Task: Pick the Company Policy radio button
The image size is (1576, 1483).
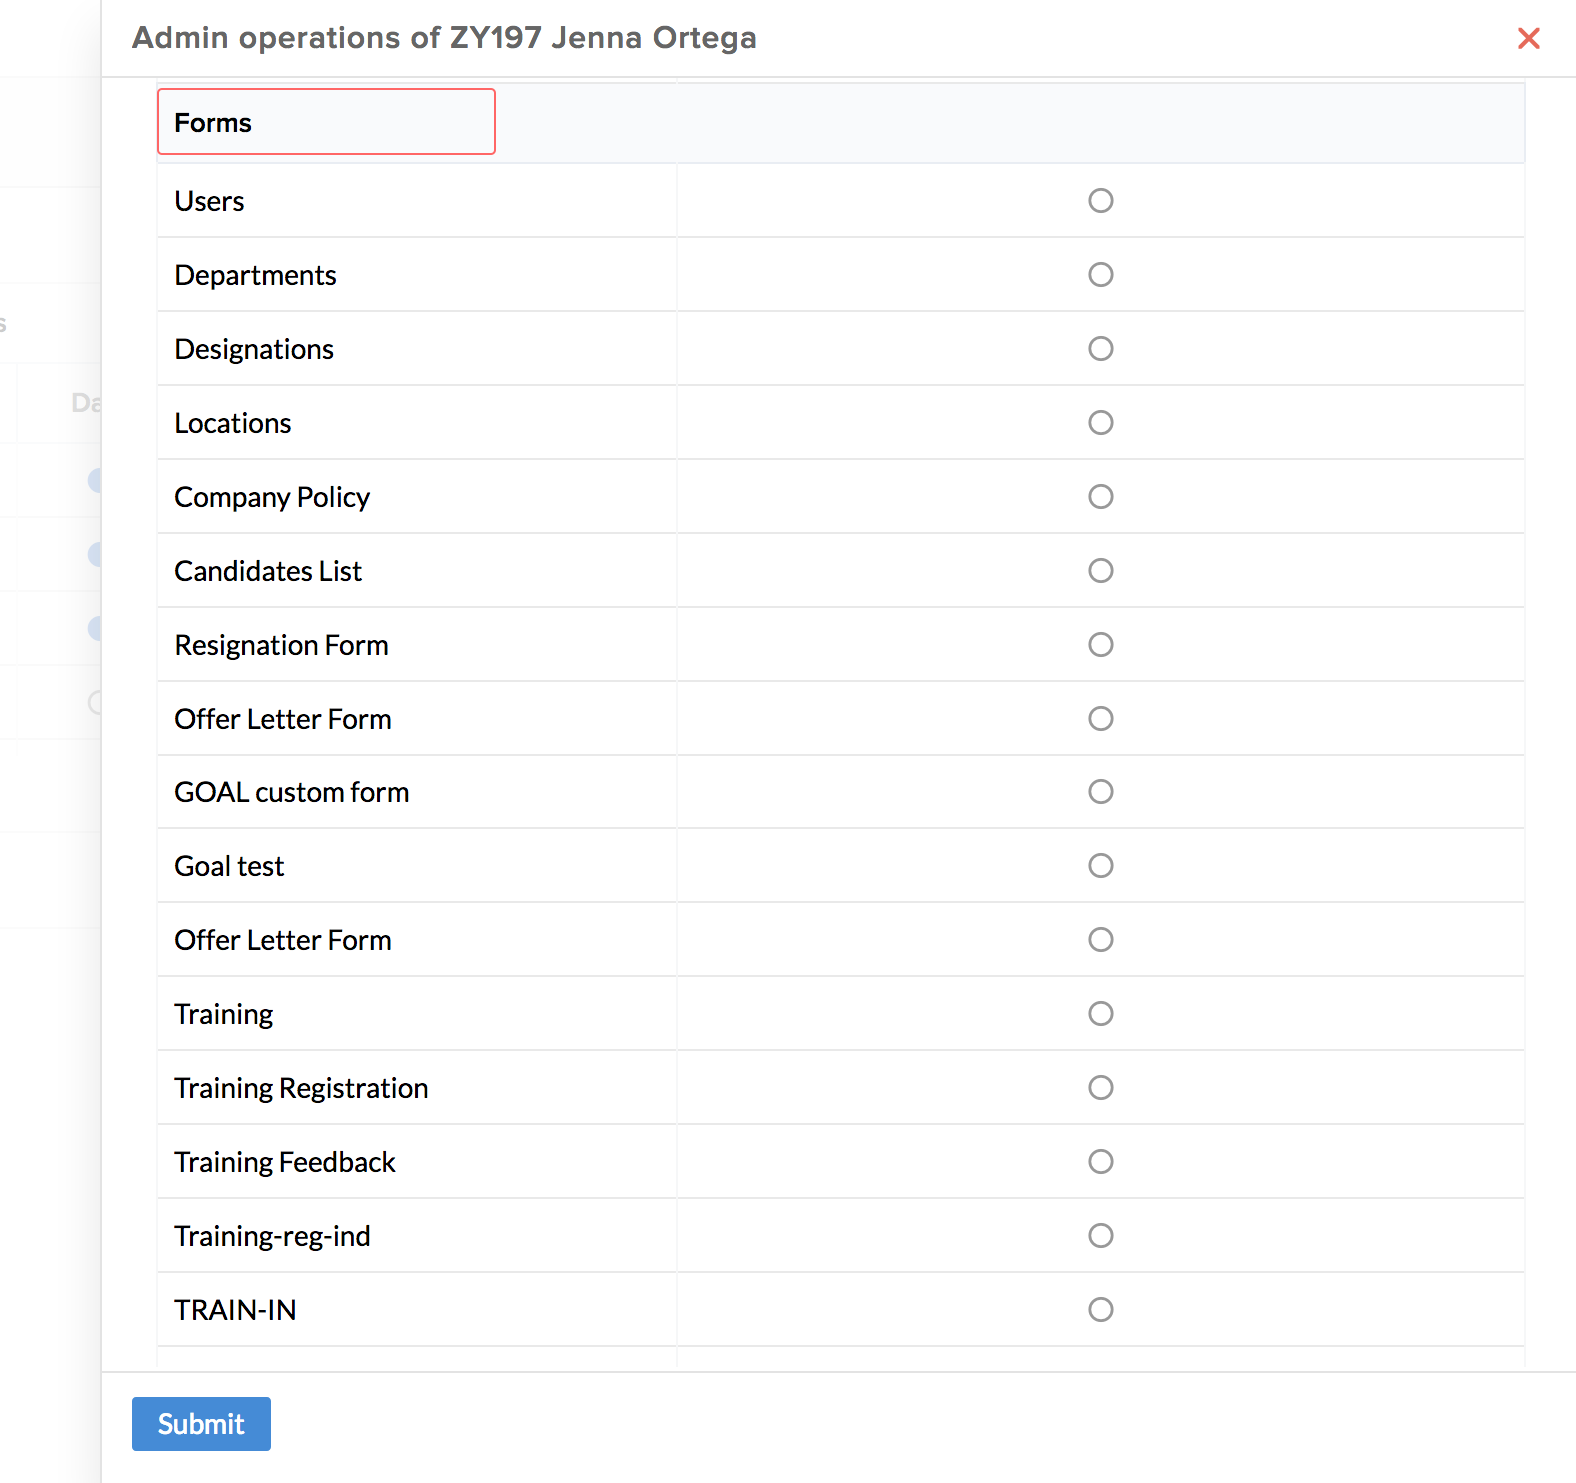Action: pos(1100,497)
